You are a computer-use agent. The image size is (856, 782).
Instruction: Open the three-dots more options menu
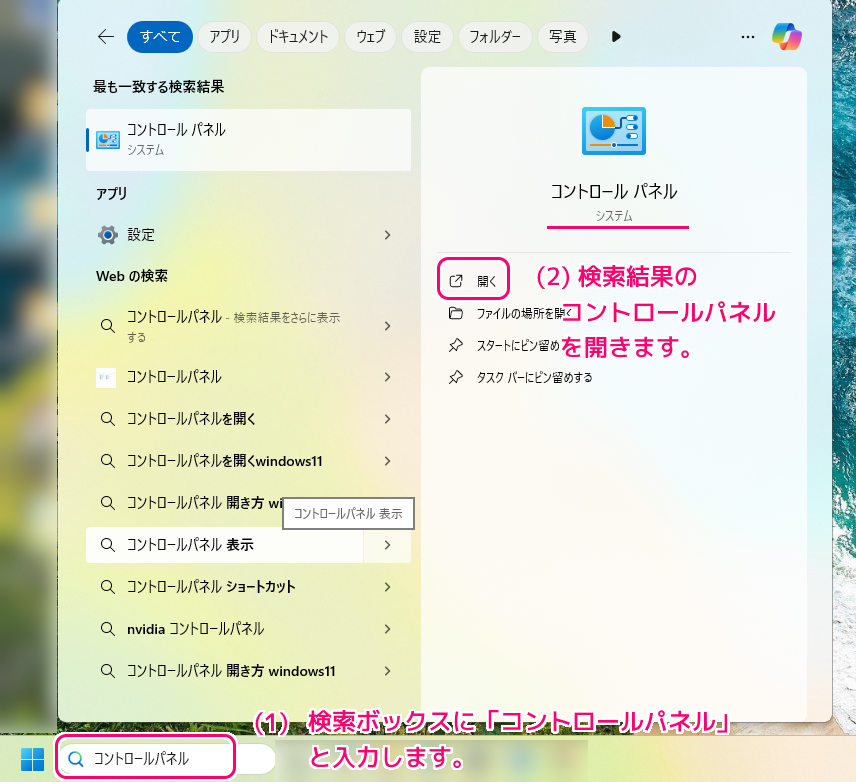click(748, 37)
